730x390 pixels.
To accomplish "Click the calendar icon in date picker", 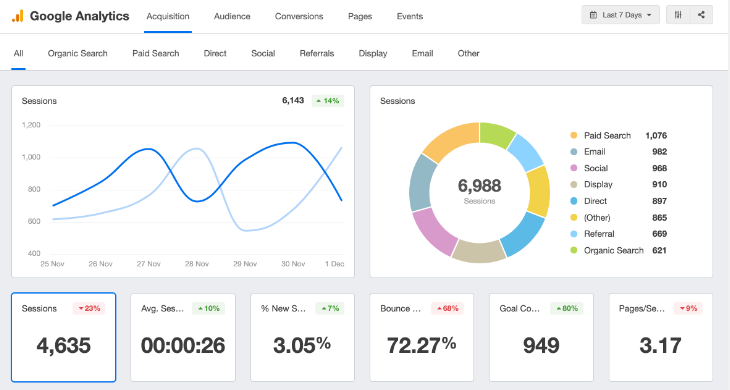I will [593, 15].
